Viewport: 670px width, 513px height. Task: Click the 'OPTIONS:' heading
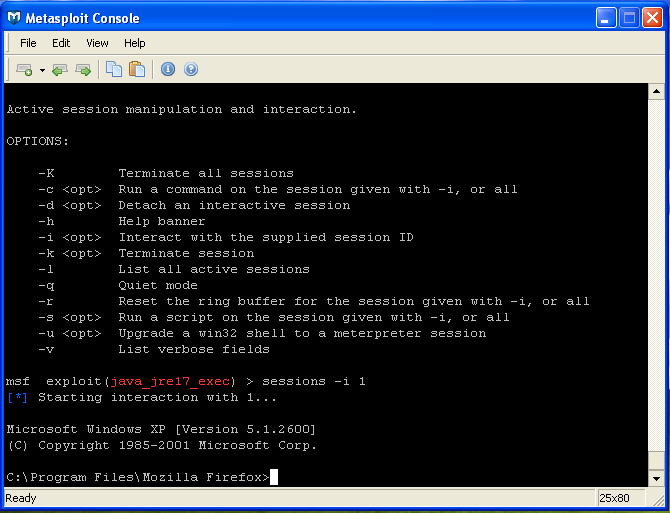(x=38, y=141)
